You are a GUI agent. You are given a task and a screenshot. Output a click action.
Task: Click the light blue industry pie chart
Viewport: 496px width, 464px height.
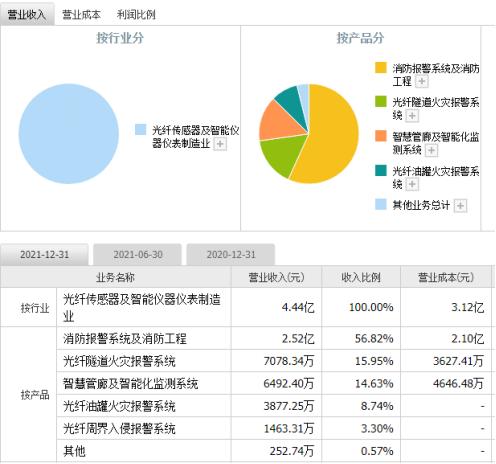tap(69, 134)
